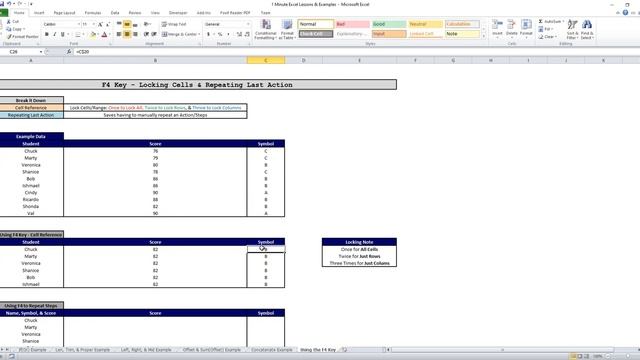Expand the AutoSum dropdown arrow
This screenshot has width=640, height=360.
(564, 21)
